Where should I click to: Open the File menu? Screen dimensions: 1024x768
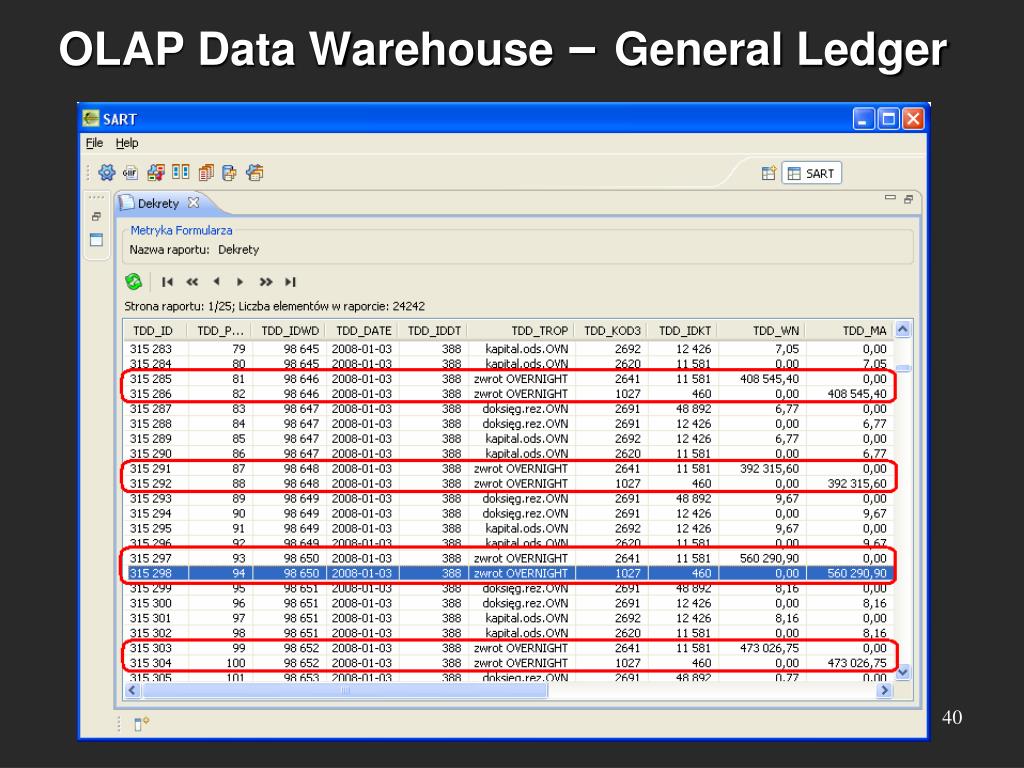[95, 143]
